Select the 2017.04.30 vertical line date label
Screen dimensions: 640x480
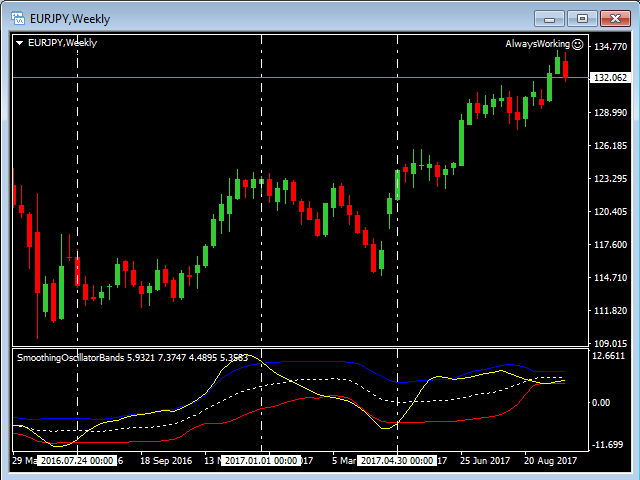pyautogui.click(x=397, y=461)
